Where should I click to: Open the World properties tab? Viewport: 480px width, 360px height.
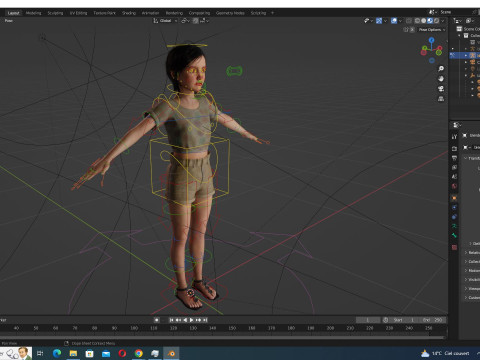point(454,186)
